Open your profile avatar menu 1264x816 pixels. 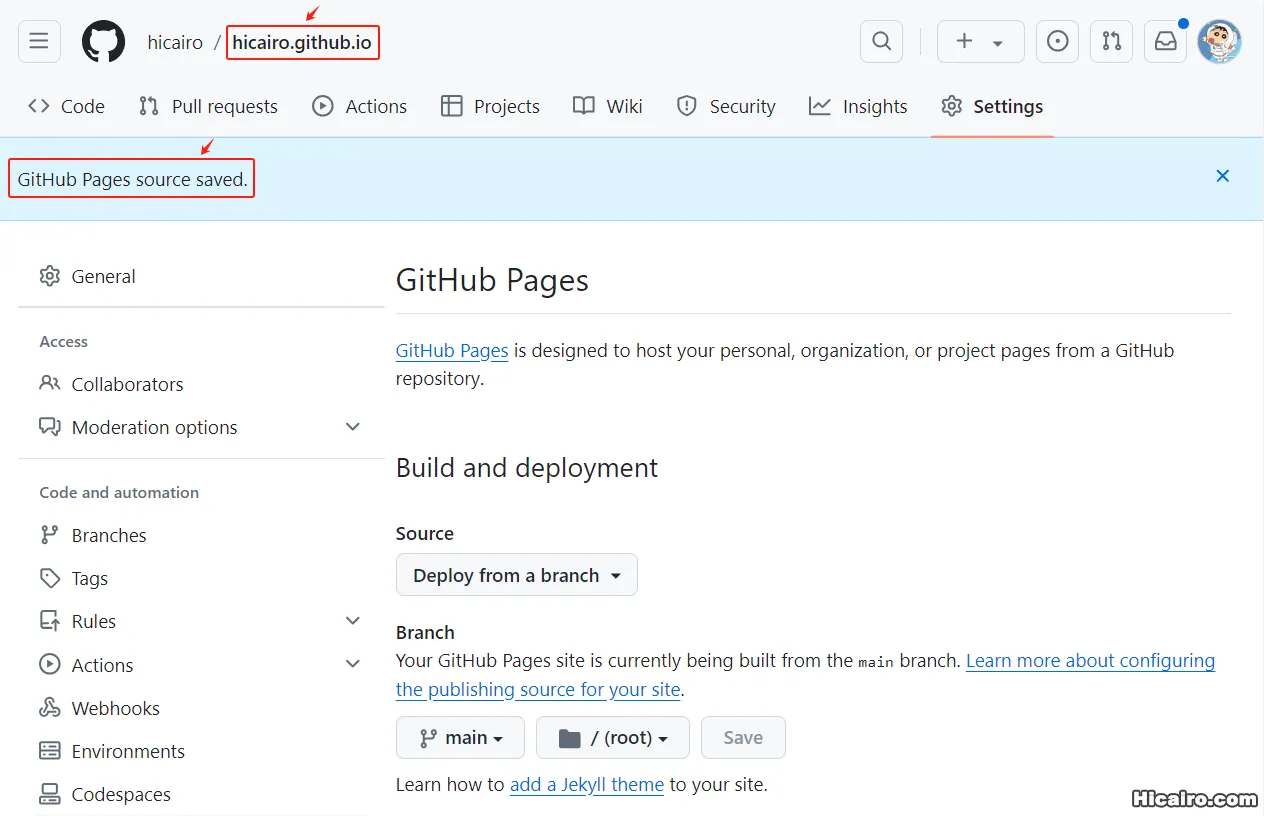(1219, 41)
